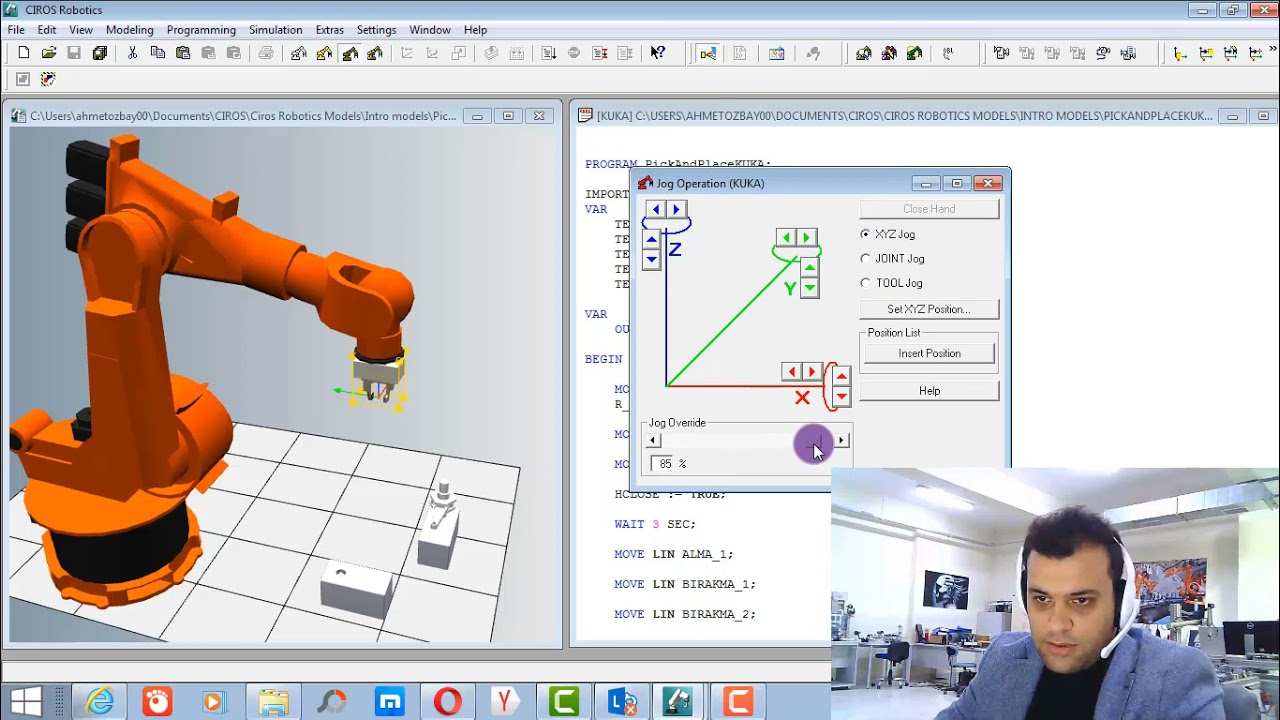Viewport: 1280px width, 720px height.
Task: Click 'WAIT 3 SEC;' code line
Action: 655,524
